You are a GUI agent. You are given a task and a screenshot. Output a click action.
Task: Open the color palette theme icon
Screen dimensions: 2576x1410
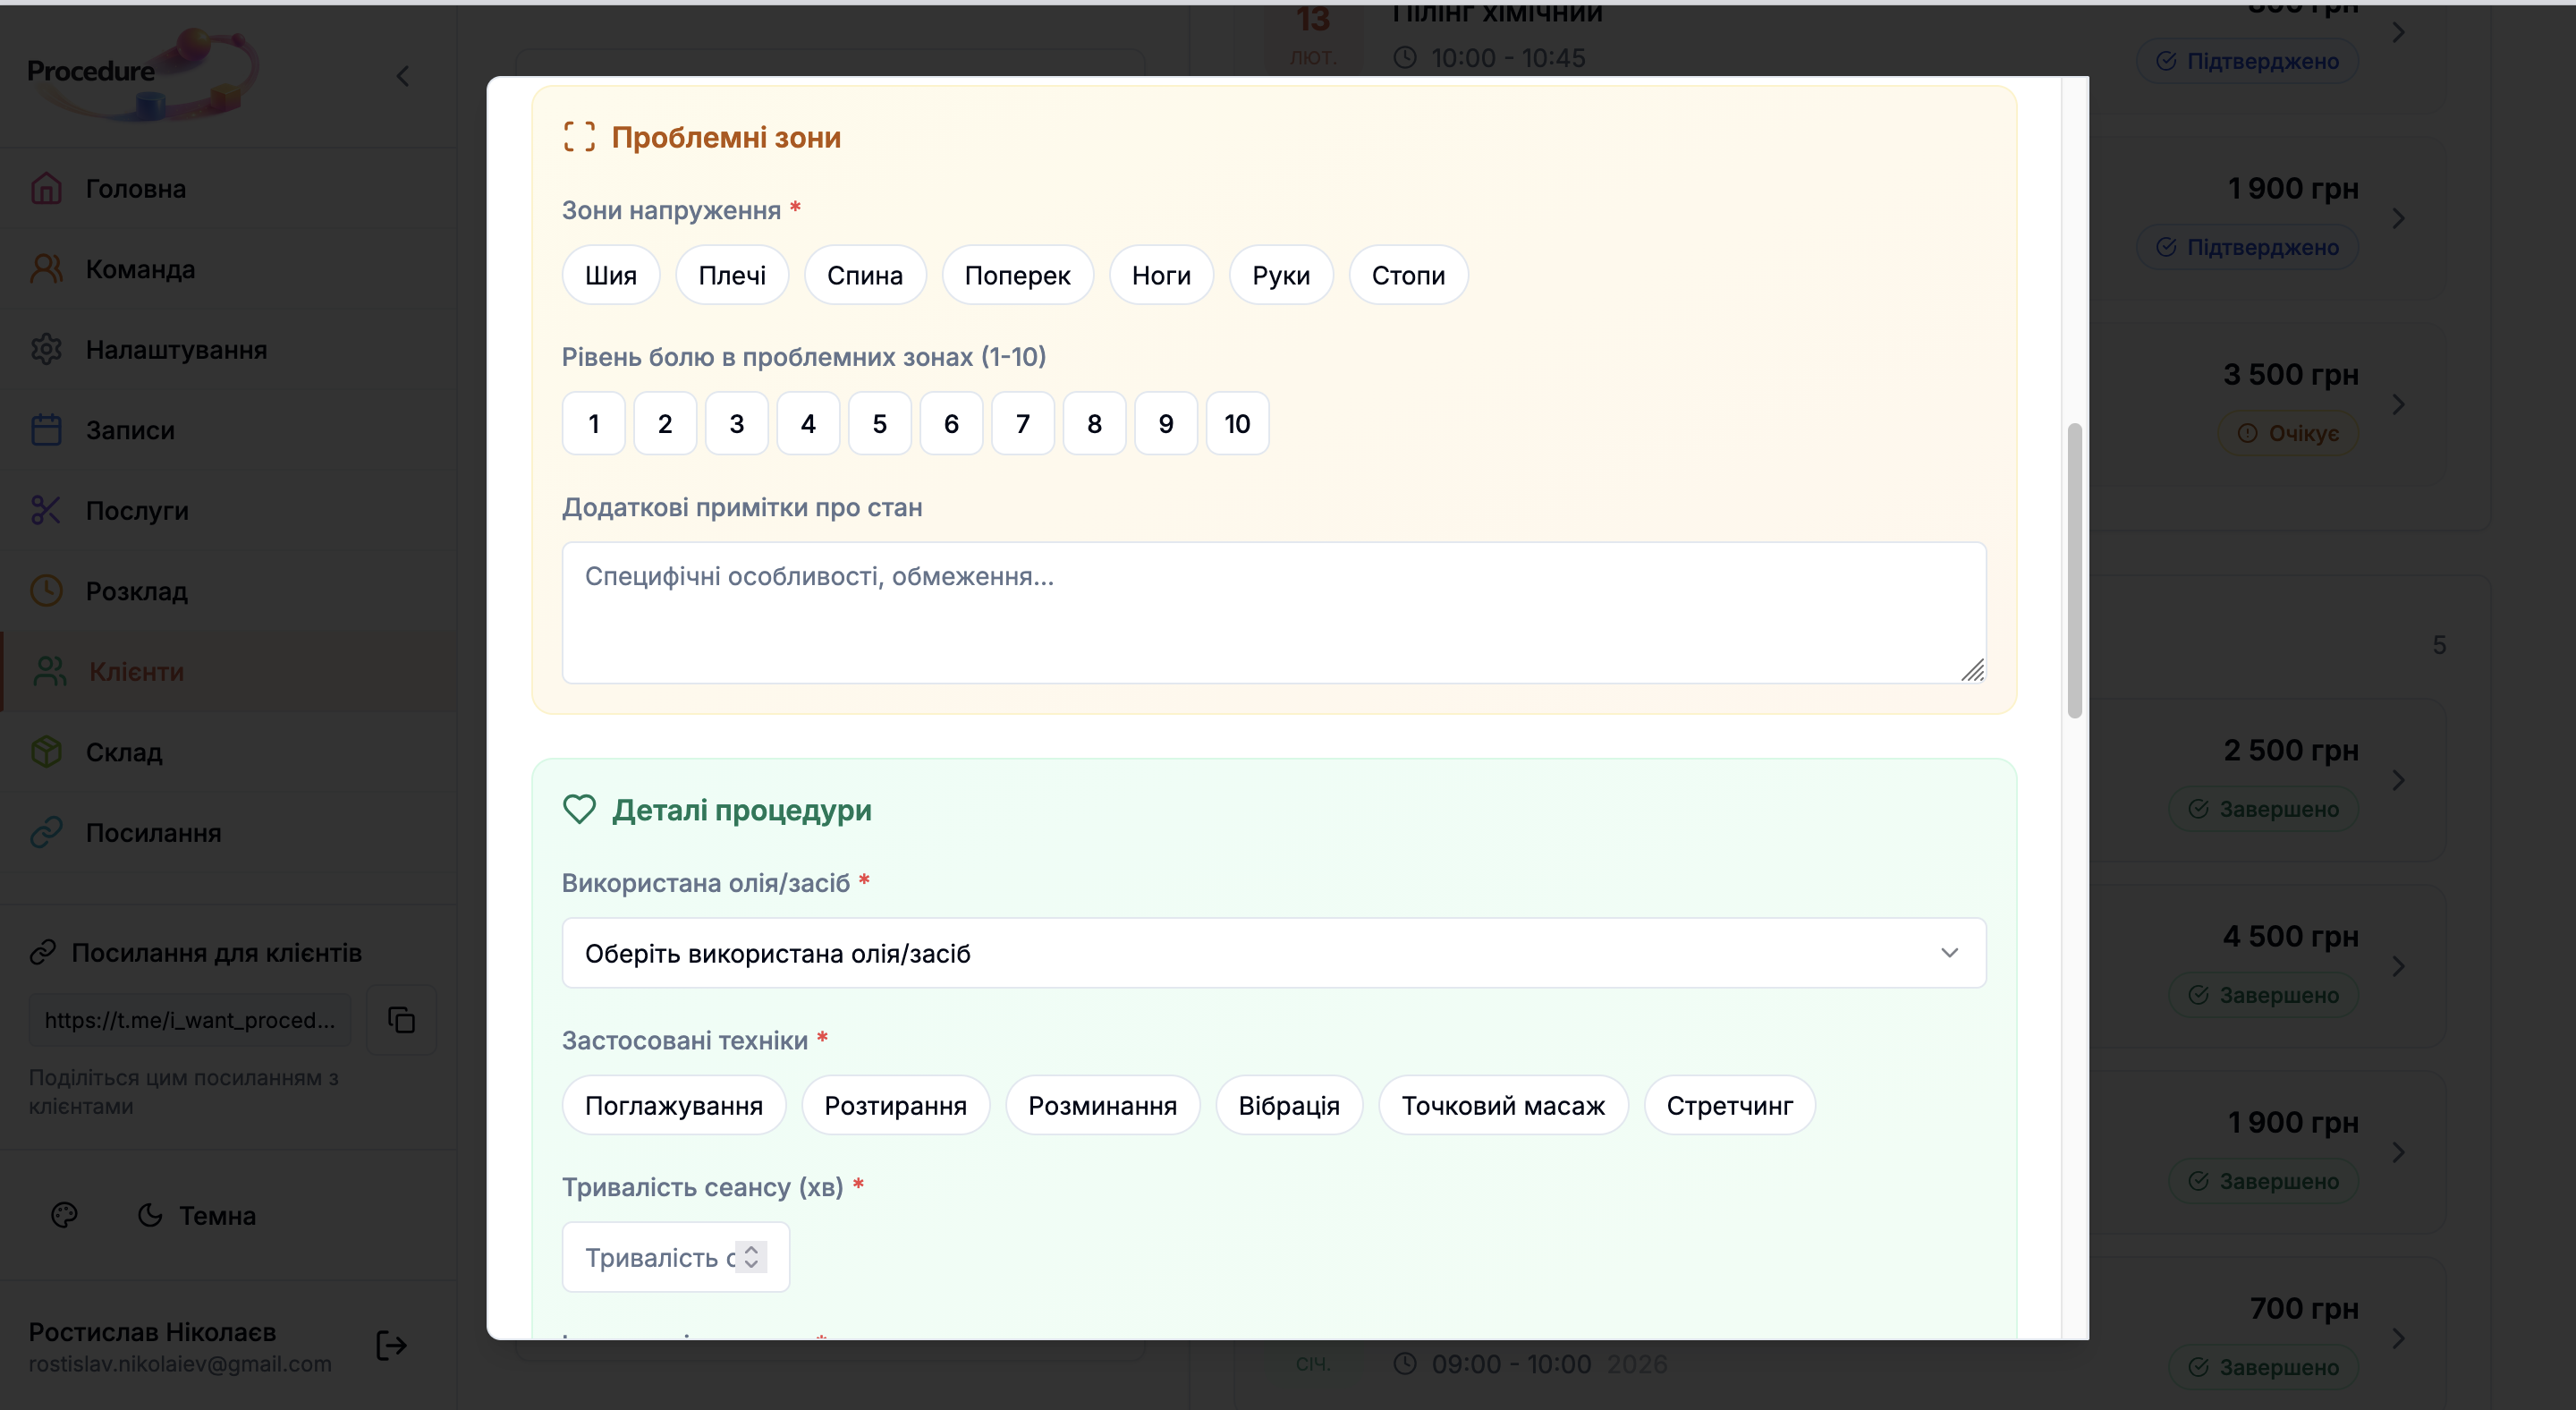64,1215
